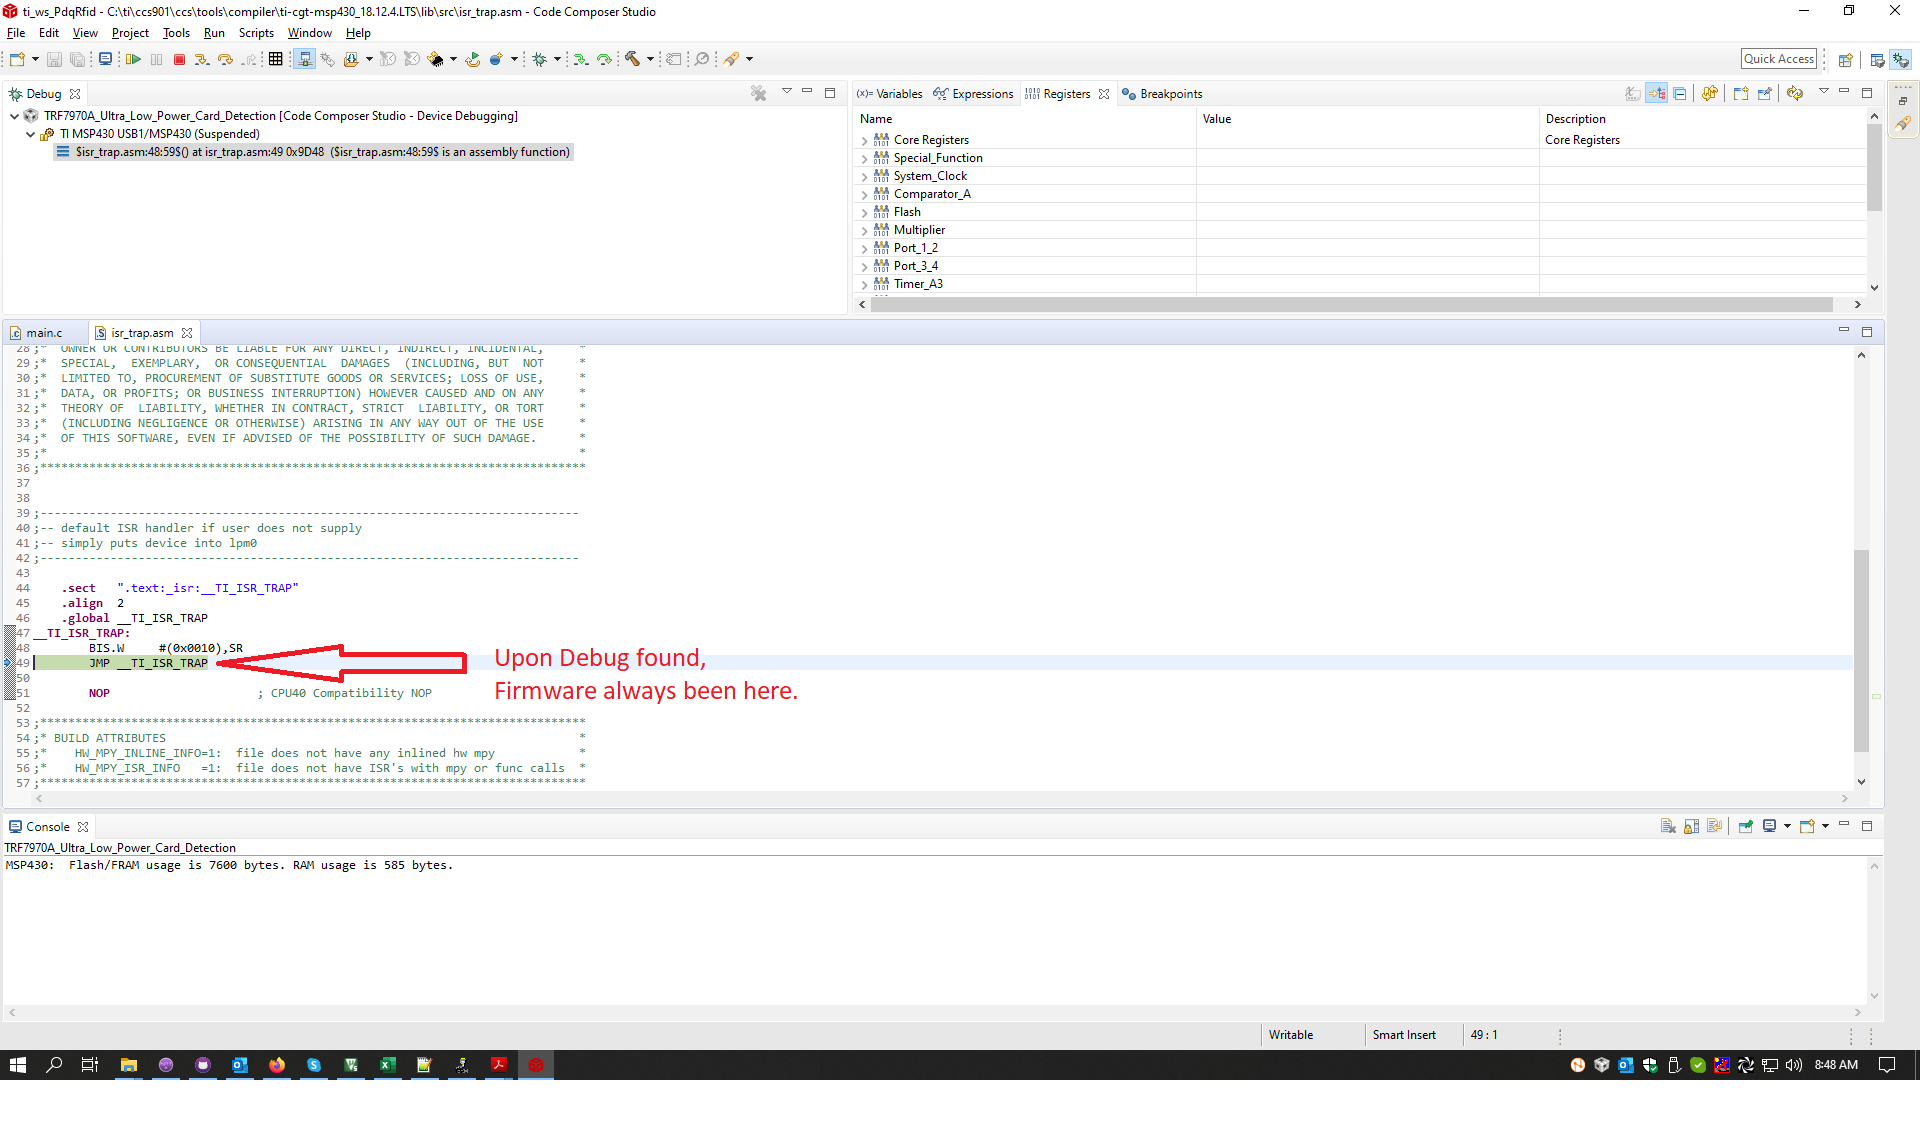Click the Memory Browser grid icon
1920x1136 pixels.
[x=276, y=60]
